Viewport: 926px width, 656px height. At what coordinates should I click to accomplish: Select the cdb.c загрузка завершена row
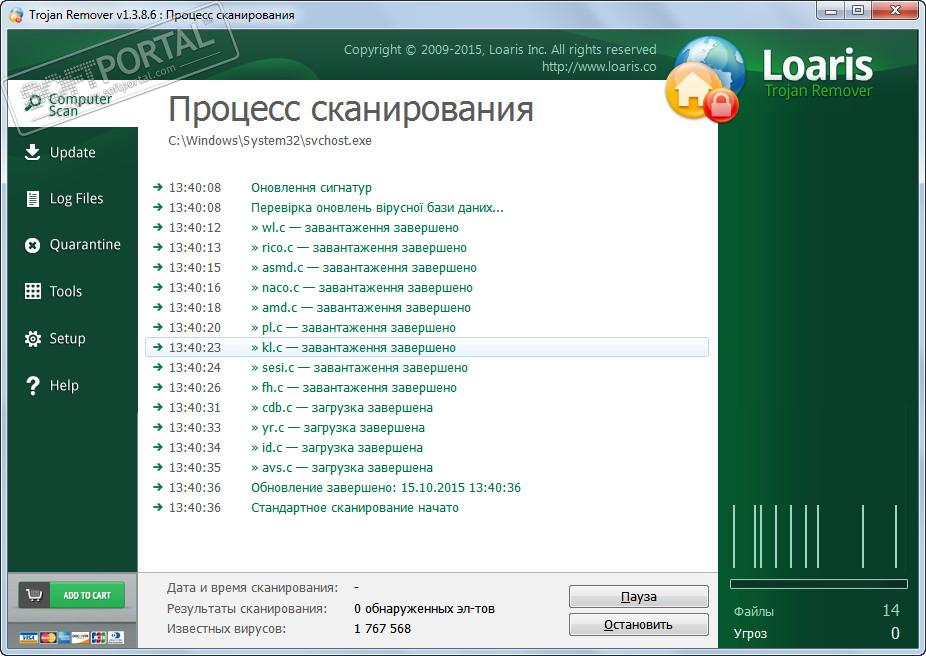pos(426,408)
